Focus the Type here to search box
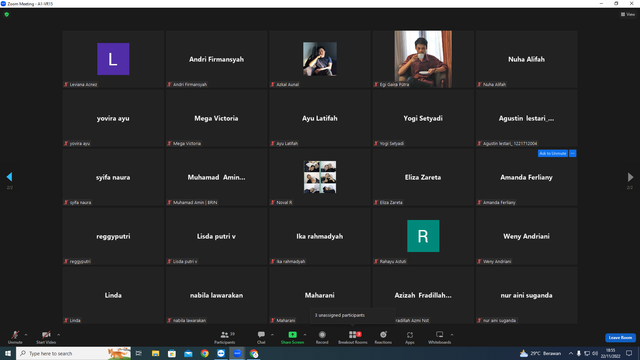The height and width of the screenshot is (360, 640). [74, 353]
